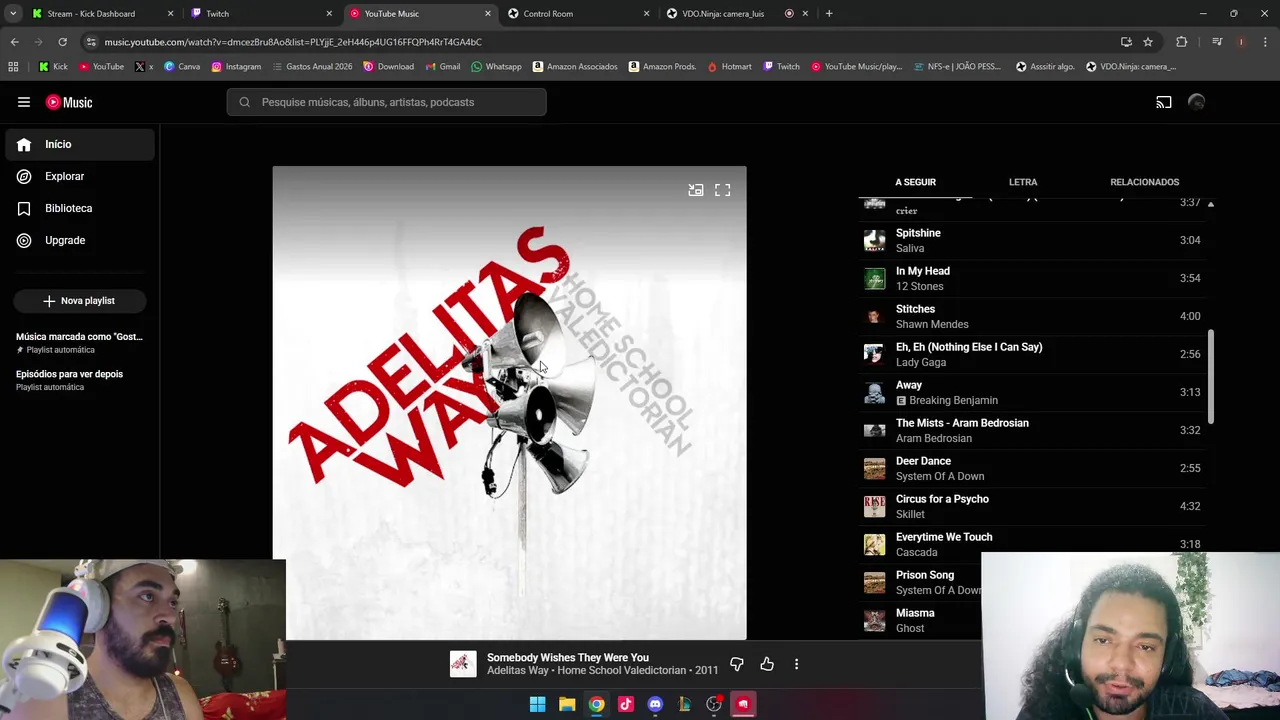Image resolution: width=1280 pixels, height=720 pixels.
Task: Play Eh, Eh (Nothing Else I Can Say)
Action: point(1033,354)
